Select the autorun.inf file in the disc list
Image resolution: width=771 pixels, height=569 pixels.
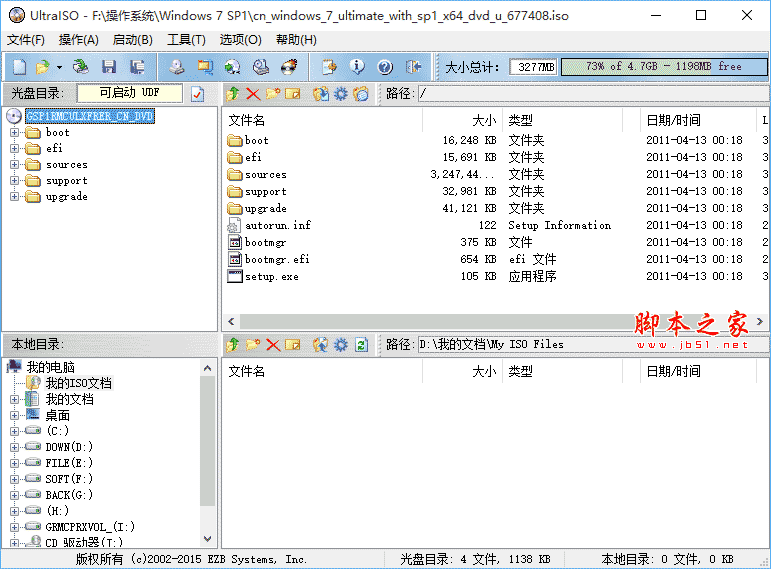point(278,225)
